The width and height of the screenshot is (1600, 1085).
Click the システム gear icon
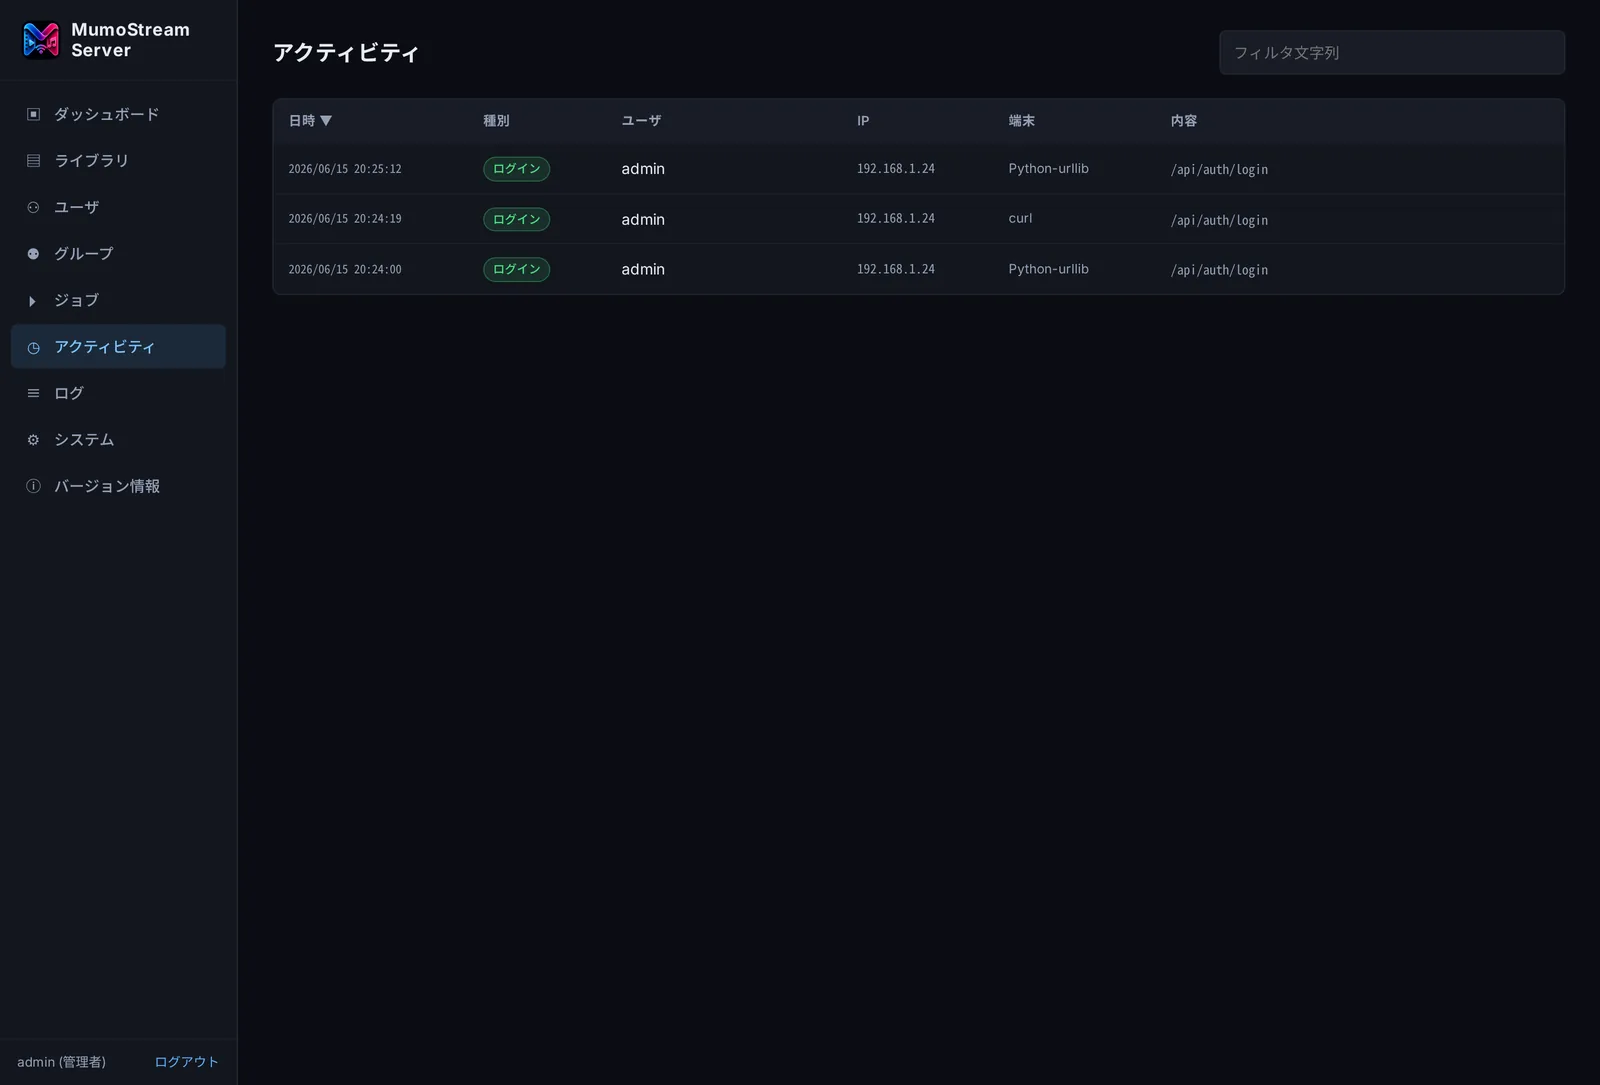pos(33,440)
